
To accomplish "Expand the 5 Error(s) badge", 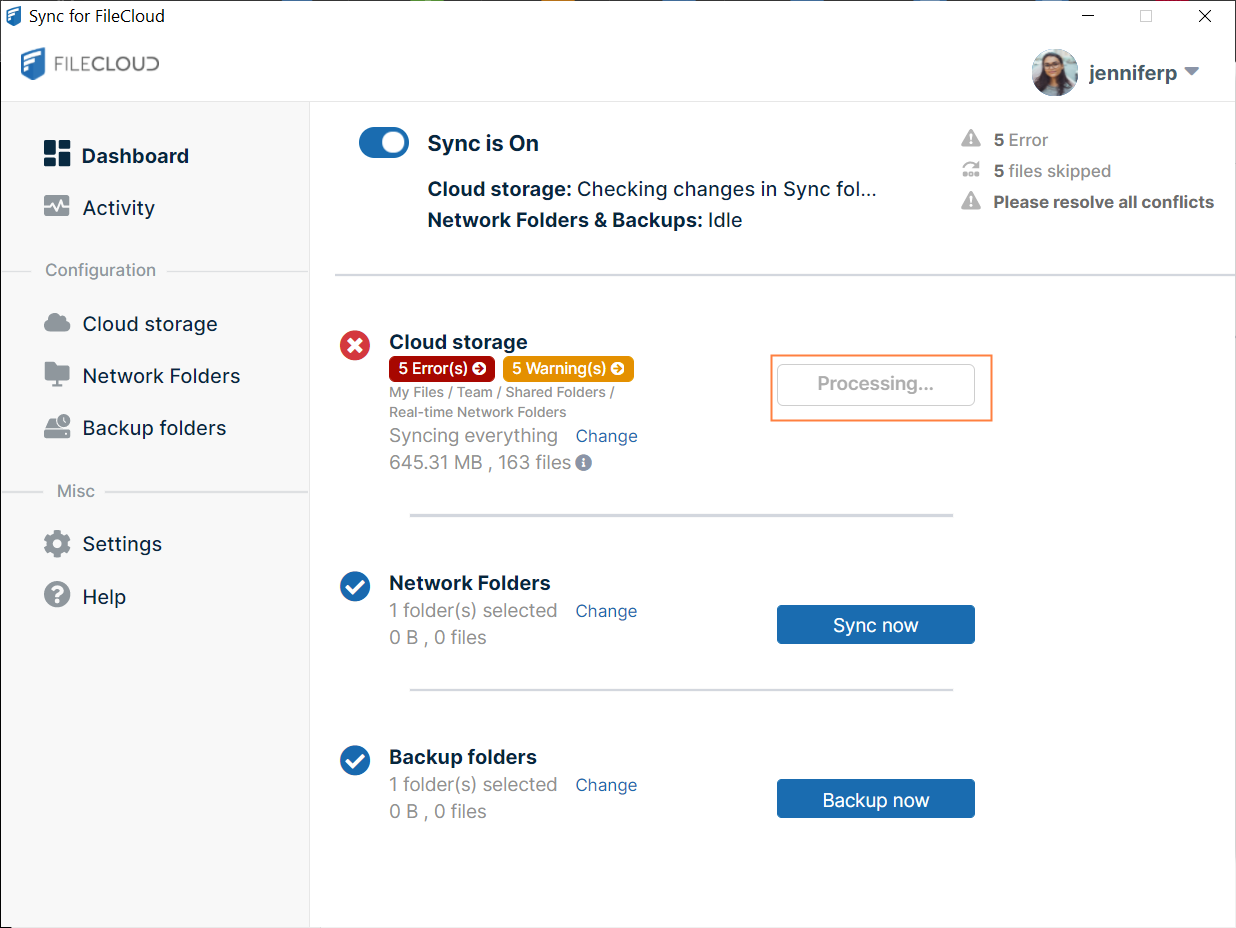I will pos(442,369).
